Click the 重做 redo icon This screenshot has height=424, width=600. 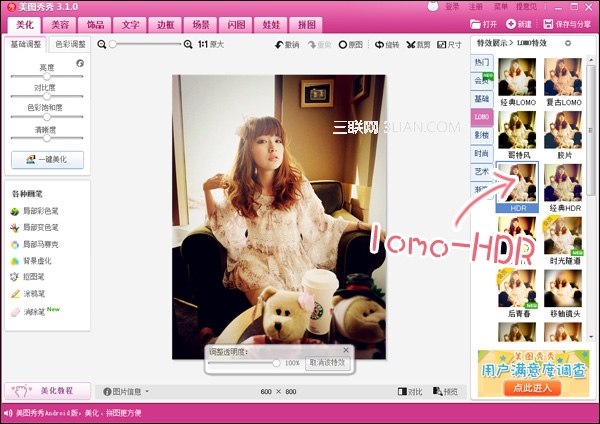click(312, 45)
